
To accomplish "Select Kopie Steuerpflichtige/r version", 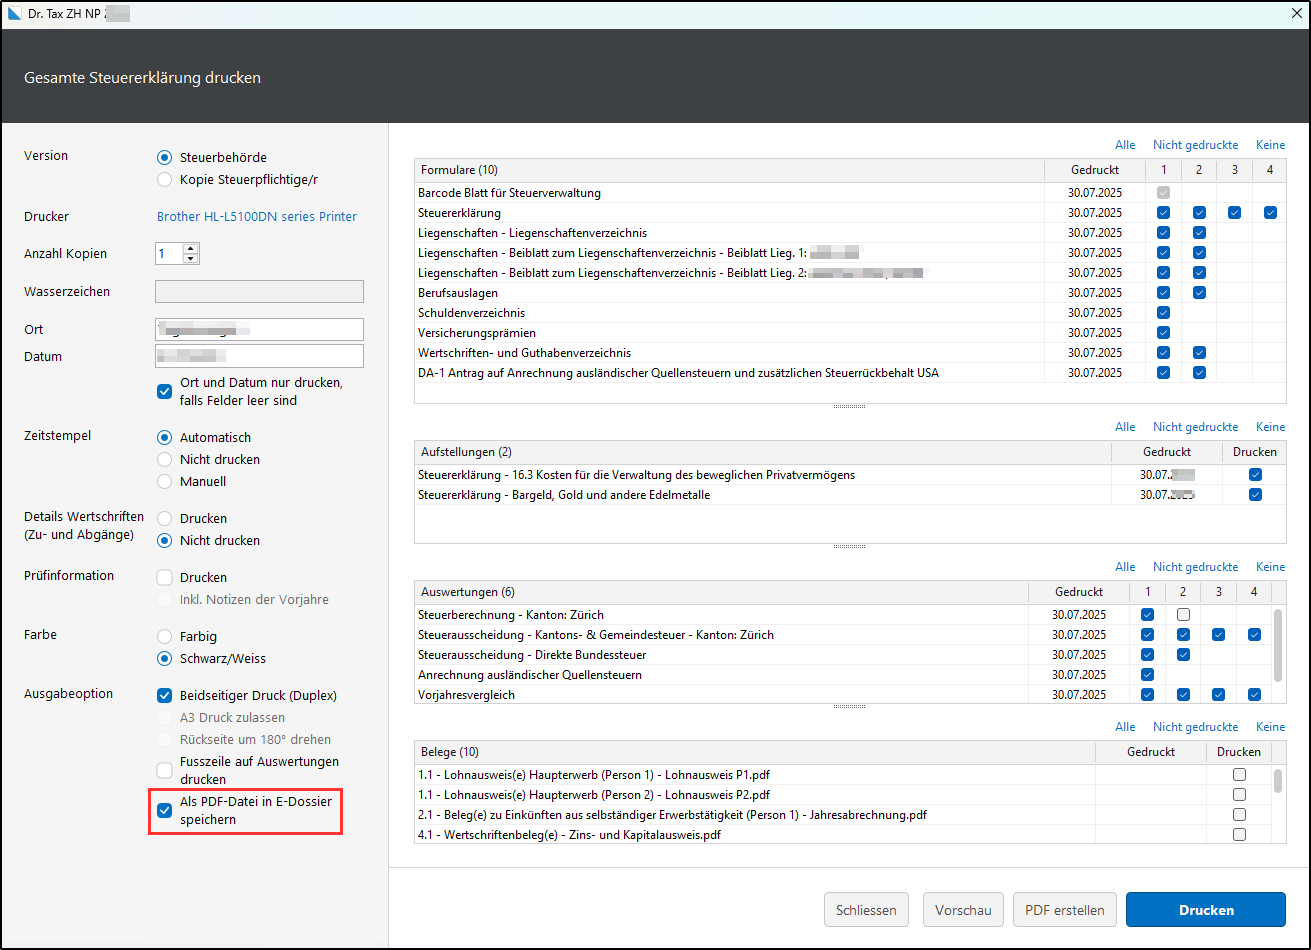I will pos(165,179).
